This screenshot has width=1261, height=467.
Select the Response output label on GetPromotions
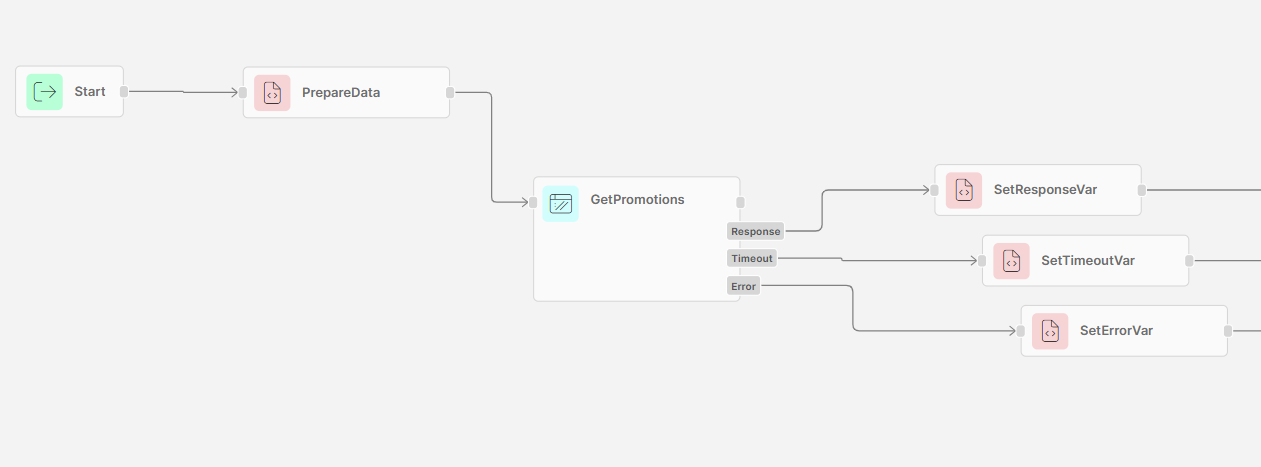(x=755, y=232)
